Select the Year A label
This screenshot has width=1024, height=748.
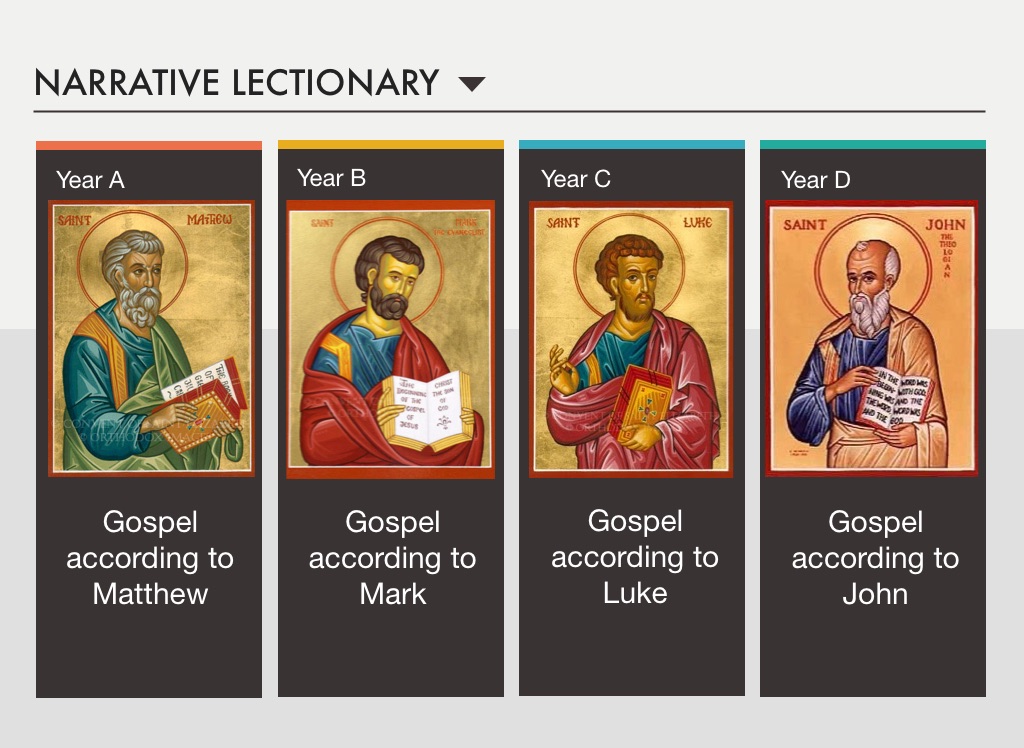[90, 180]
